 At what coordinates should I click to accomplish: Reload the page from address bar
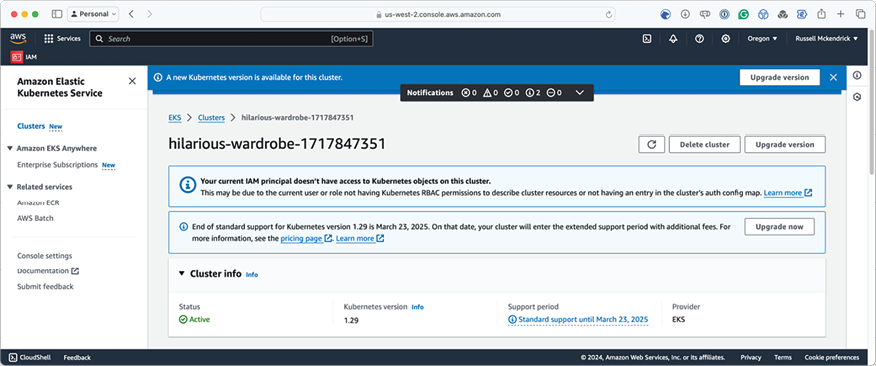(608, 15)
